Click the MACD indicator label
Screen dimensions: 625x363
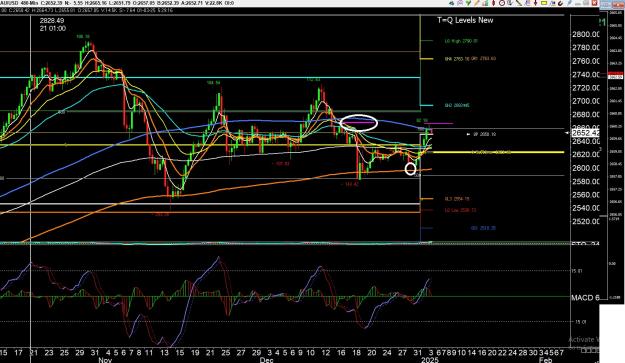(x=585, y=298)
